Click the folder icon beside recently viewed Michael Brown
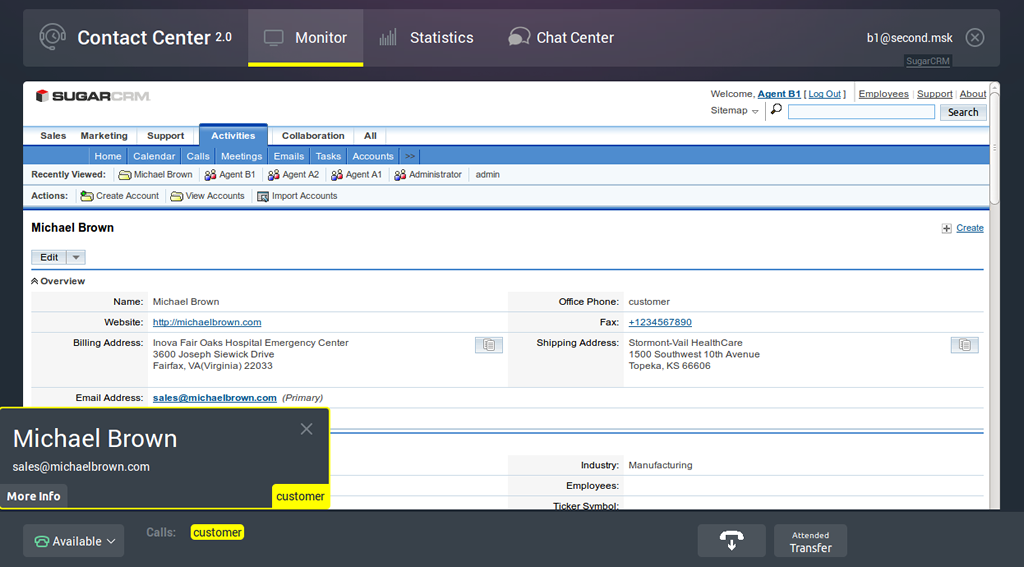The height and width of the screenshot is (567, 1024). click(125, 175)
